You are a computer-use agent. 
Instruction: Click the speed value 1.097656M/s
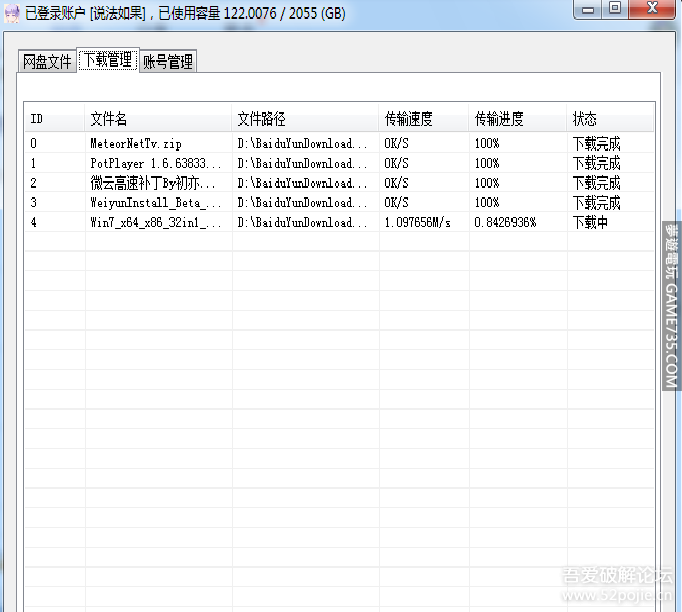(x=418, y=223)
